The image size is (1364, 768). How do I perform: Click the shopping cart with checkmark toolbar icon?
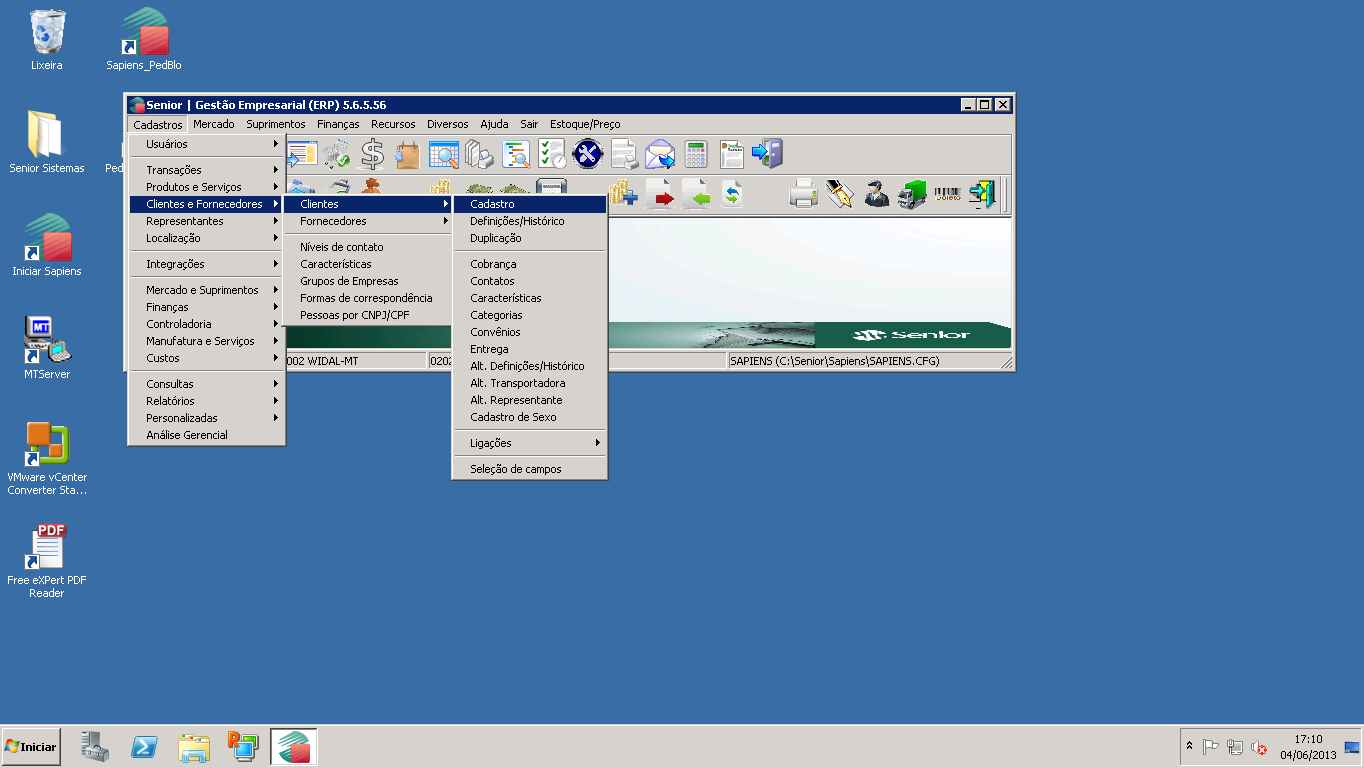pyautogui.click(x=336, y=154)
